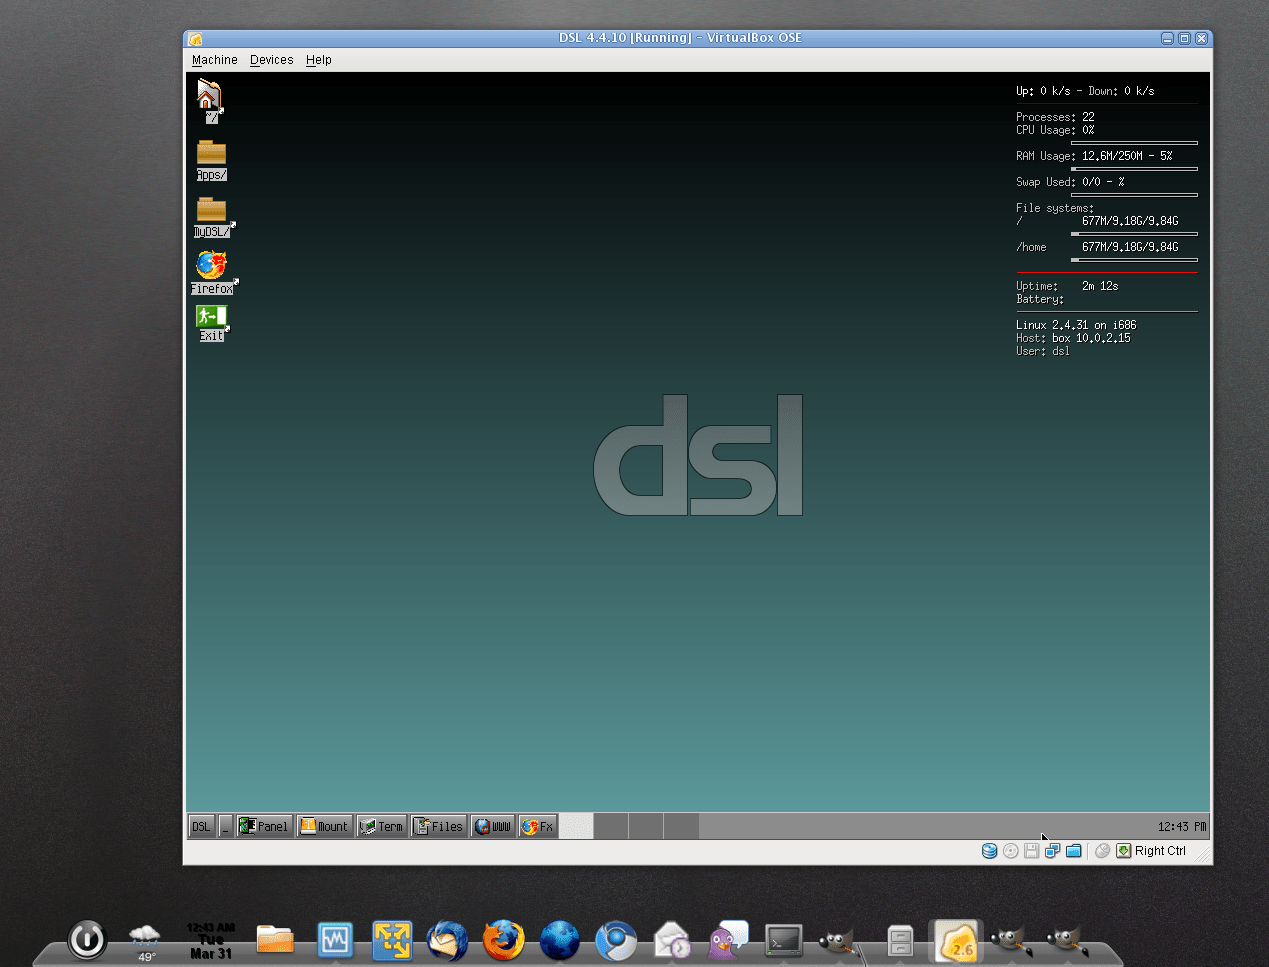Open the Home desktop icon in DSL
Screen dimensions: 1269x967
click(209, 102)
